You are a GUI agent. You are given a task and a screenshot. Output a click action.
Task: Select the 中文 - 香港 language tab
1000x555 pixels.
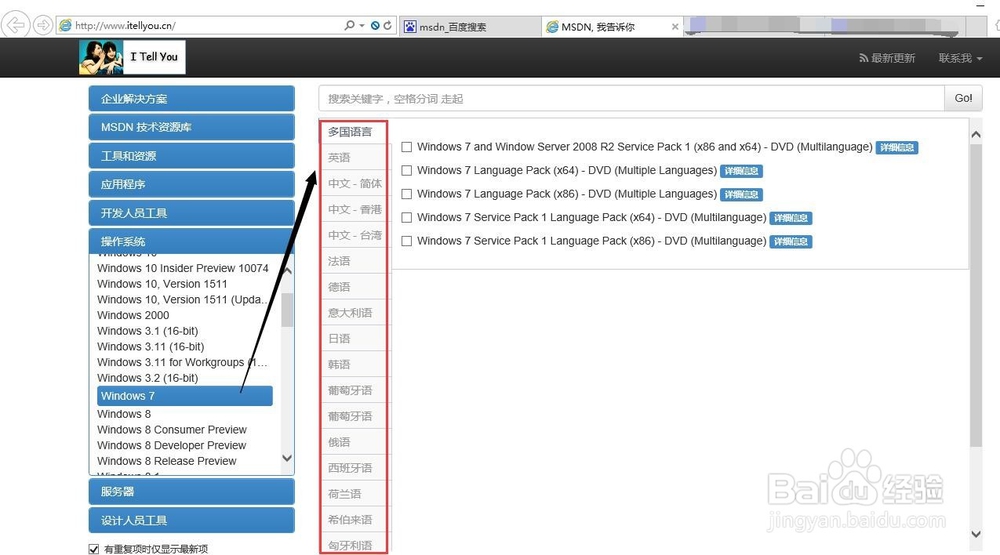point(353,209)
